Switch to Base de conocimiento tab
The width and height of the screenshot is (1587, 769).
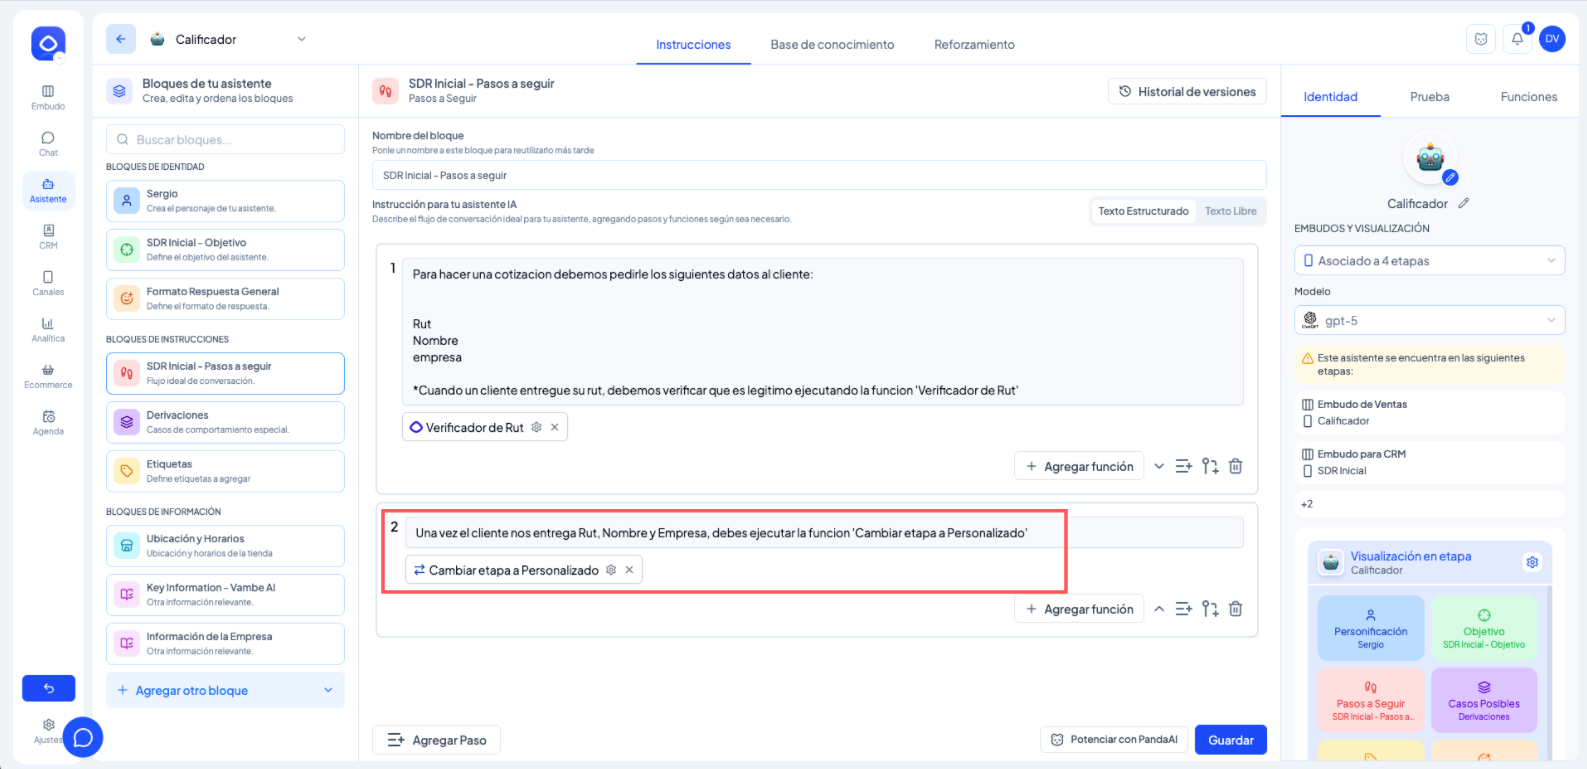click(832, 45)
